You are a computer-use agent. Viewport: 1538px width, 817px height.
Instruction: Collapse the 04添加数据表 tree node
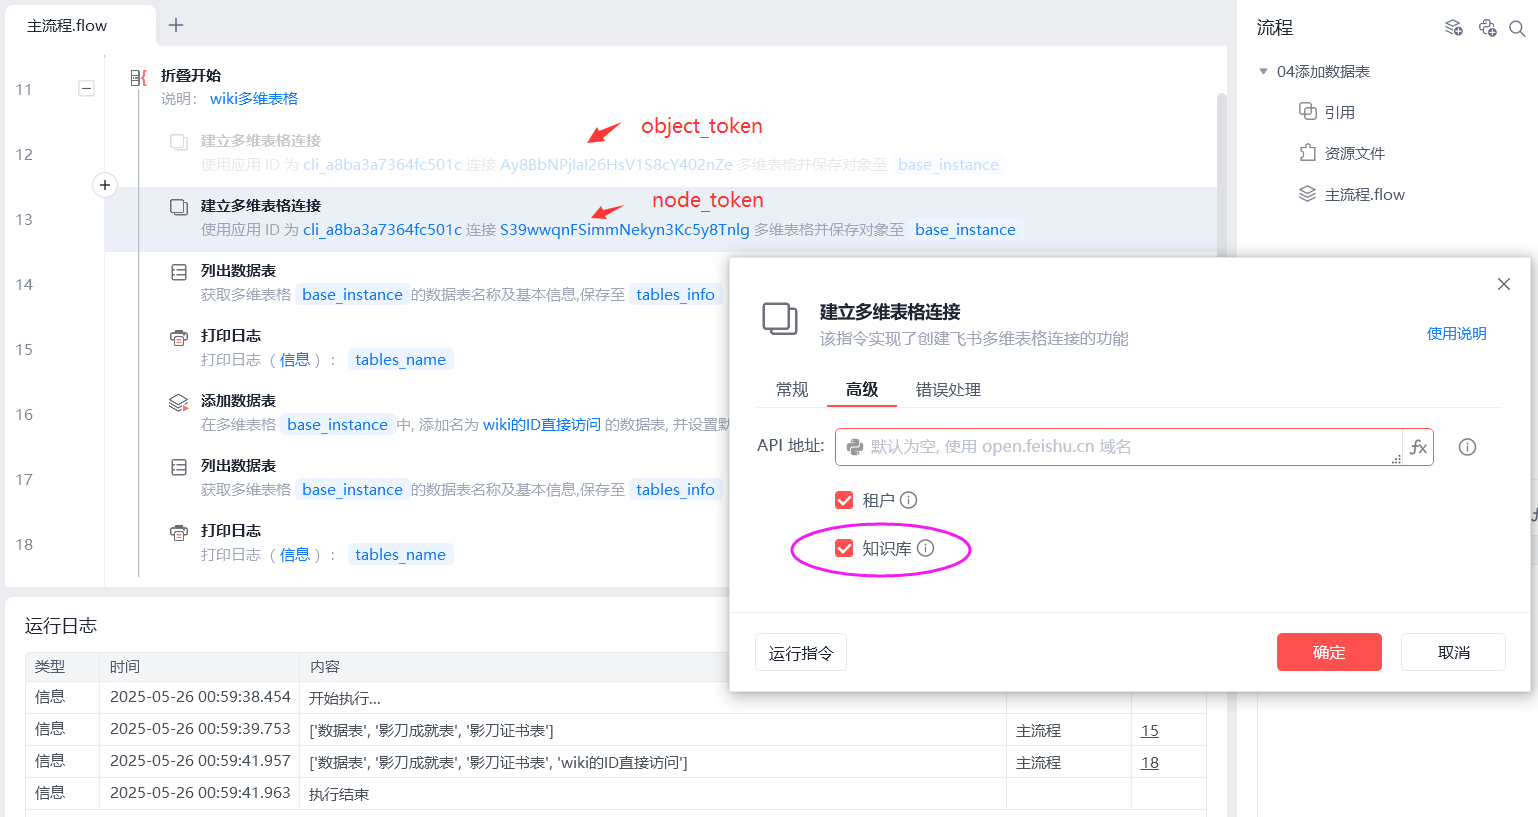pyautogui.click(x=1264, y=71)
